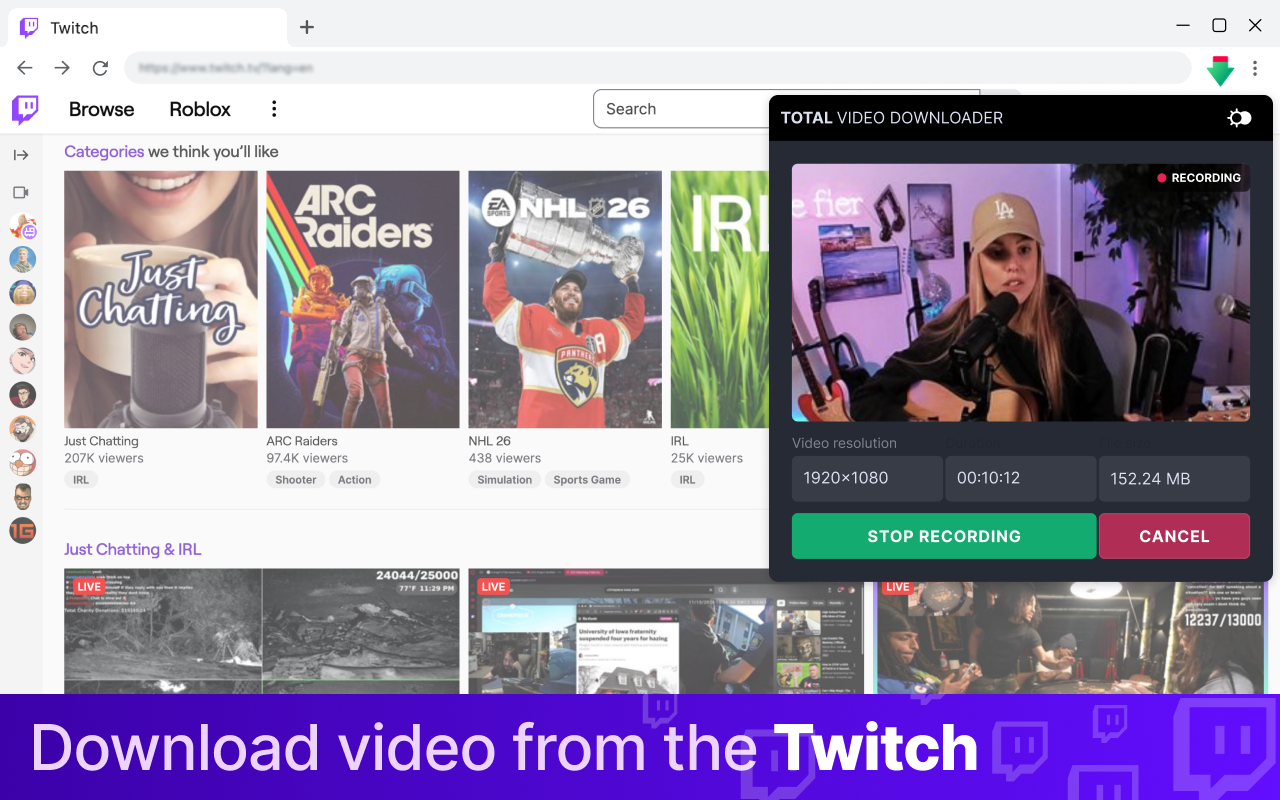Open the Just Chatting & IRL heading link
The image size is (1280, 800).
pyautogui.click(x=133, y=549)
